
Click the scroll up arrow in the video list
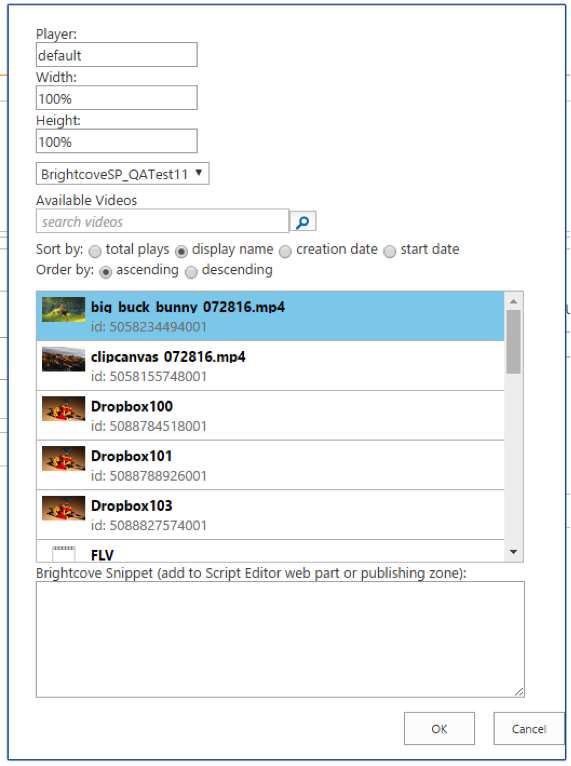click(x=513, y=301)
